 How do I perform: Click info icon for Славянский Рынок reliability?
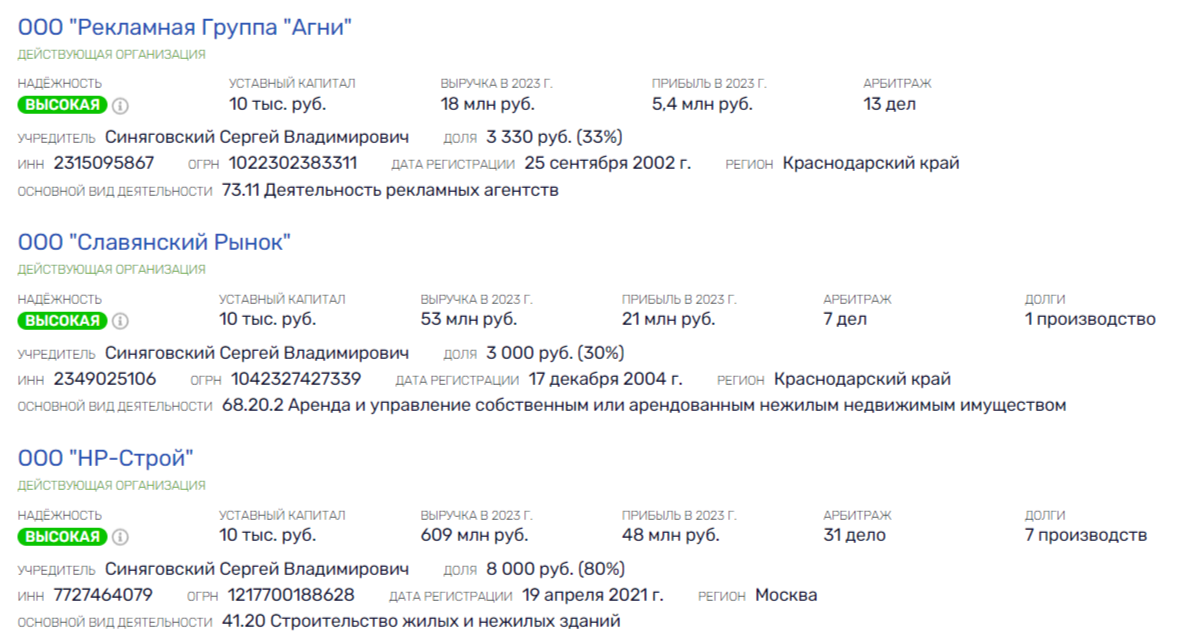click(120, 321)
